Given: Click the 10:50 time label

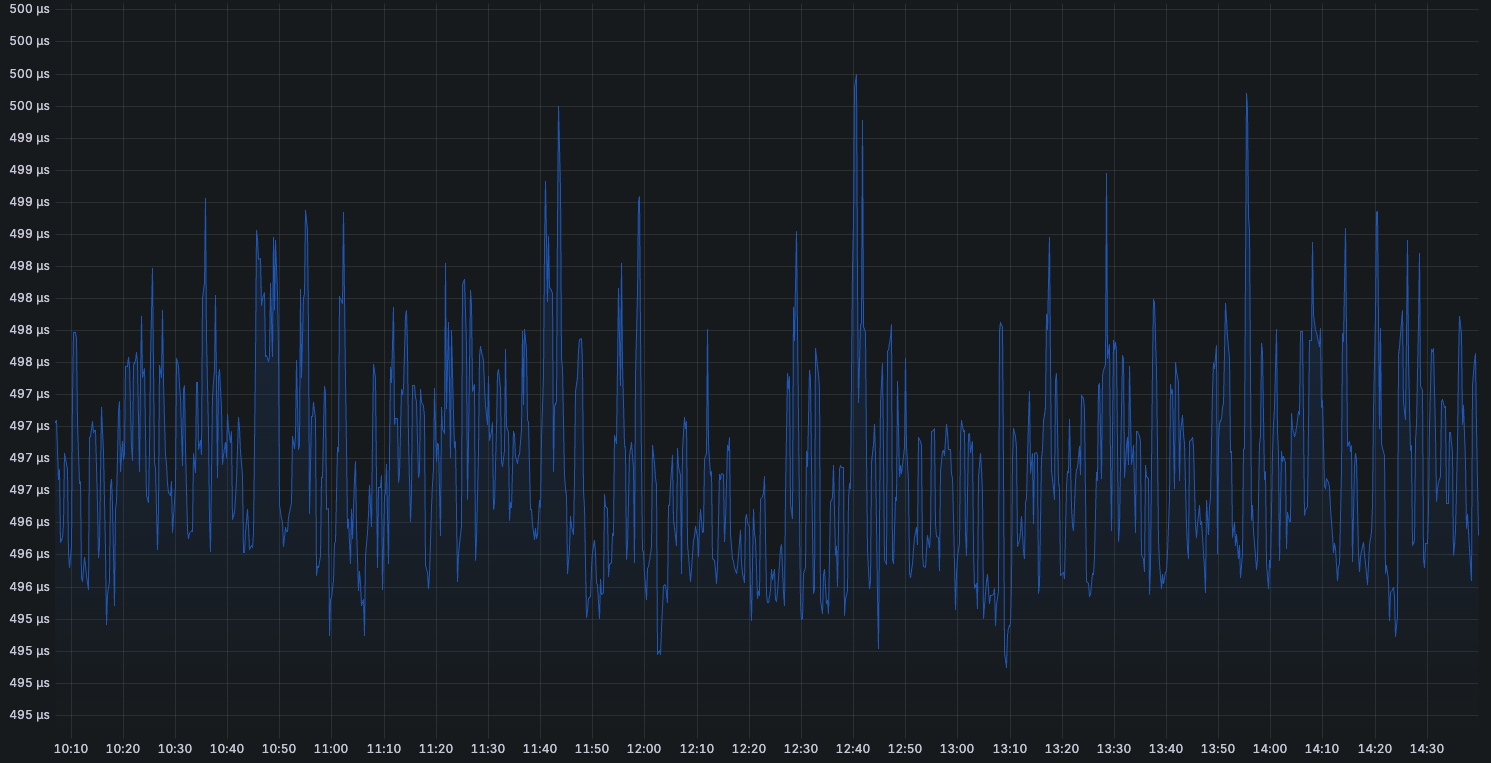Looking at the screenshot, I should coord(279,749).
